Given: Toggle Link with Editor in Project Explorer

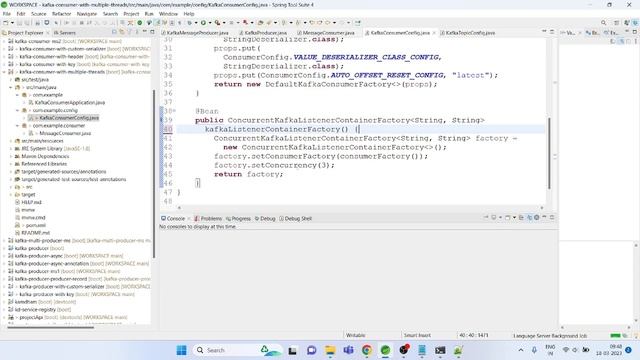Looking at the screenshot, I should (122, 32).
